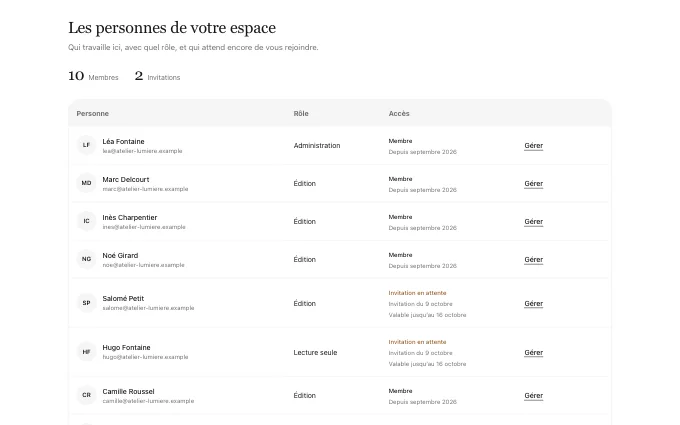
Task: Click the name Inès Charpentier
Action: pos(130,218)
